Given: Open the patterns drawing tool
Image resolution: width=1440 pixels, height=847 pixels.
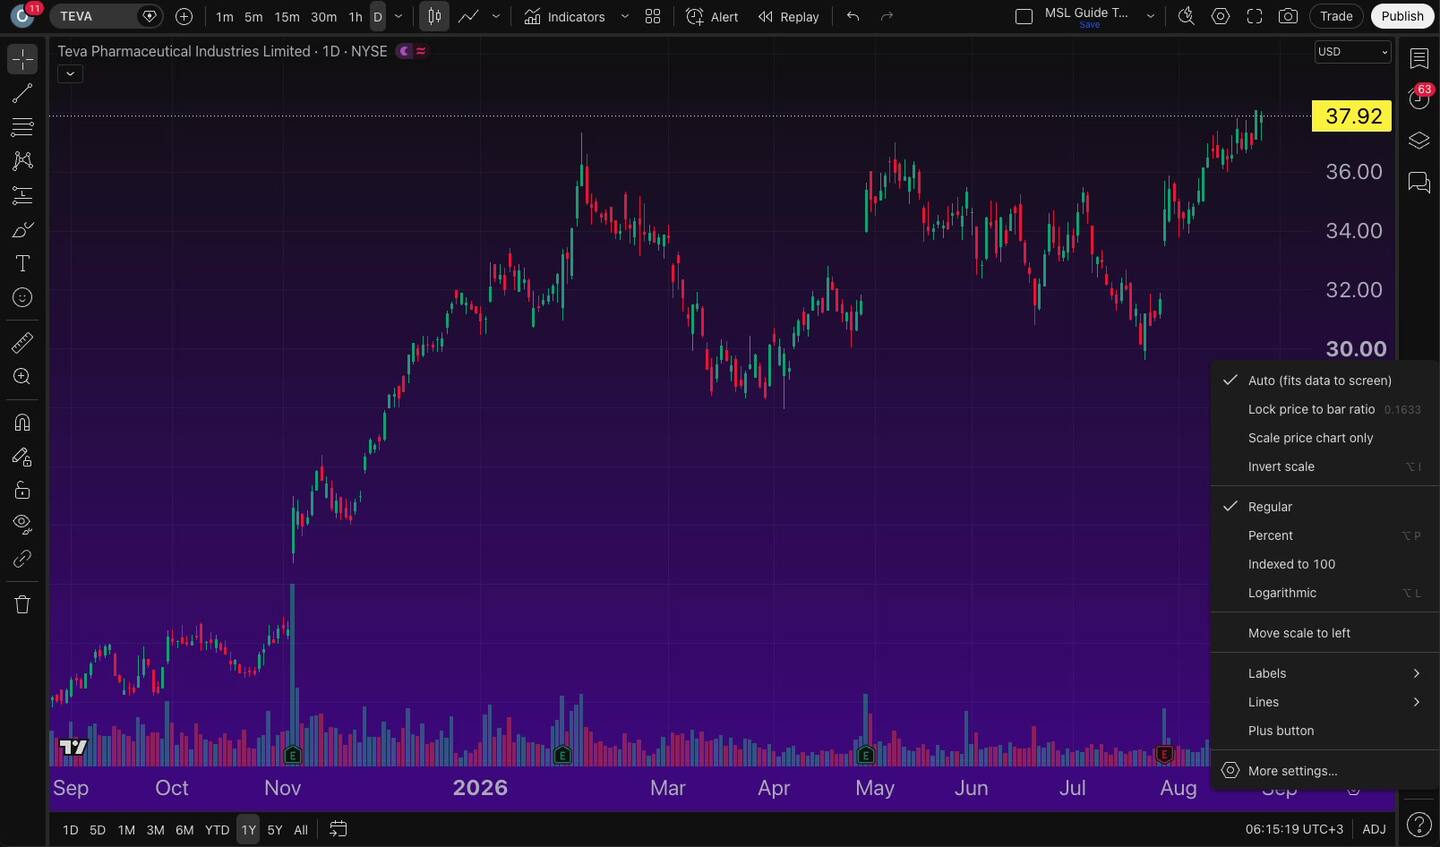Looking at the screenshot, I should (22, 161).
